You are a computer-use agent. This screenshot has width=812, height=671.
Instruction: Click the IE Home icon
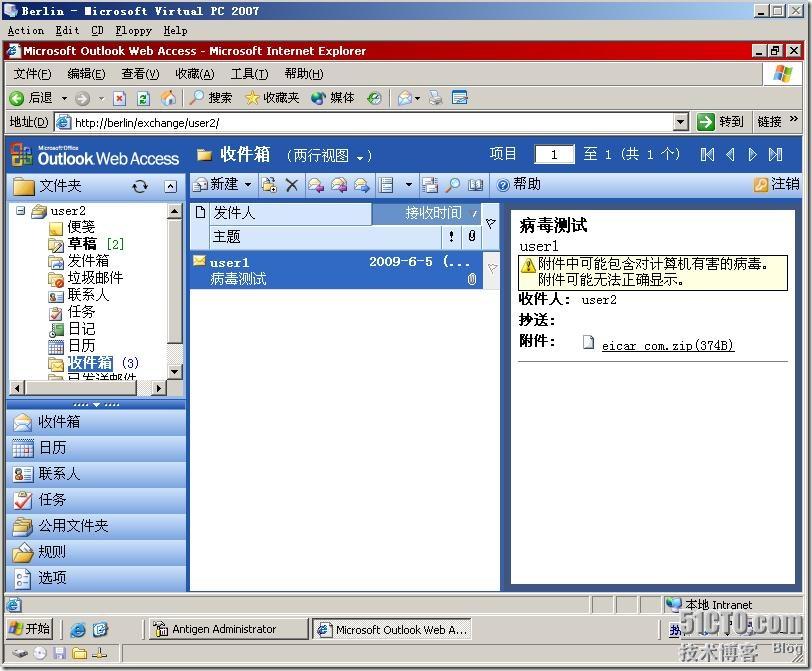[168, 98]
